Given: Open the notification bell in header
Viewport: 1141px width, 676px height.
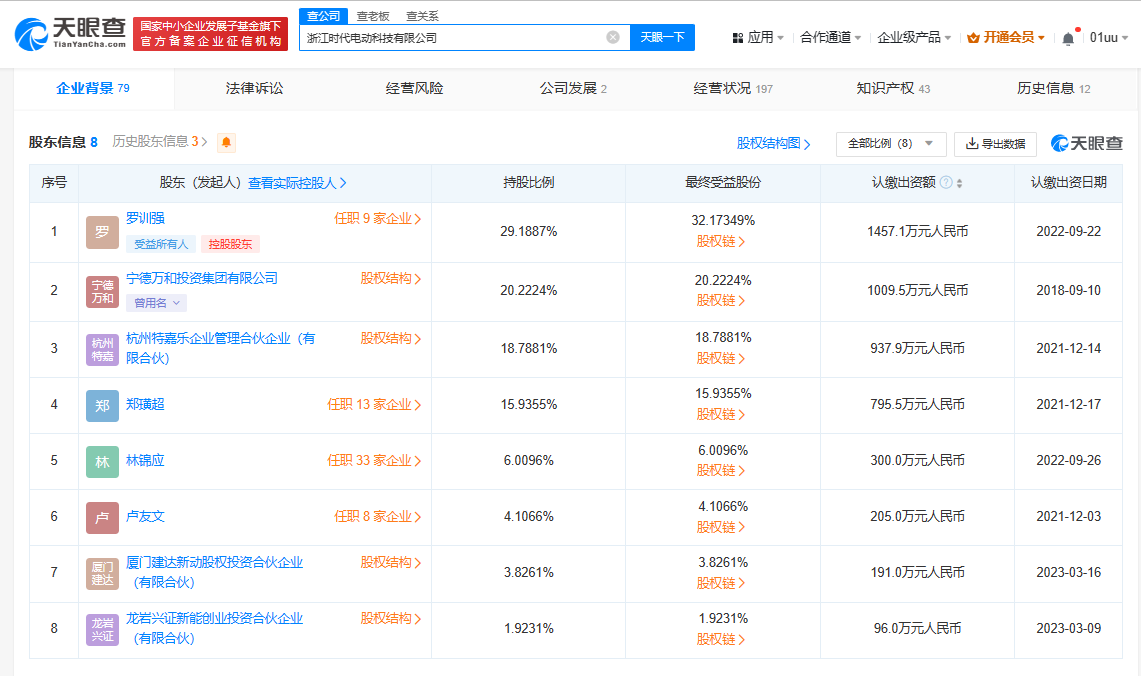Looking at the screenshot, I should tap(1068, 39).
